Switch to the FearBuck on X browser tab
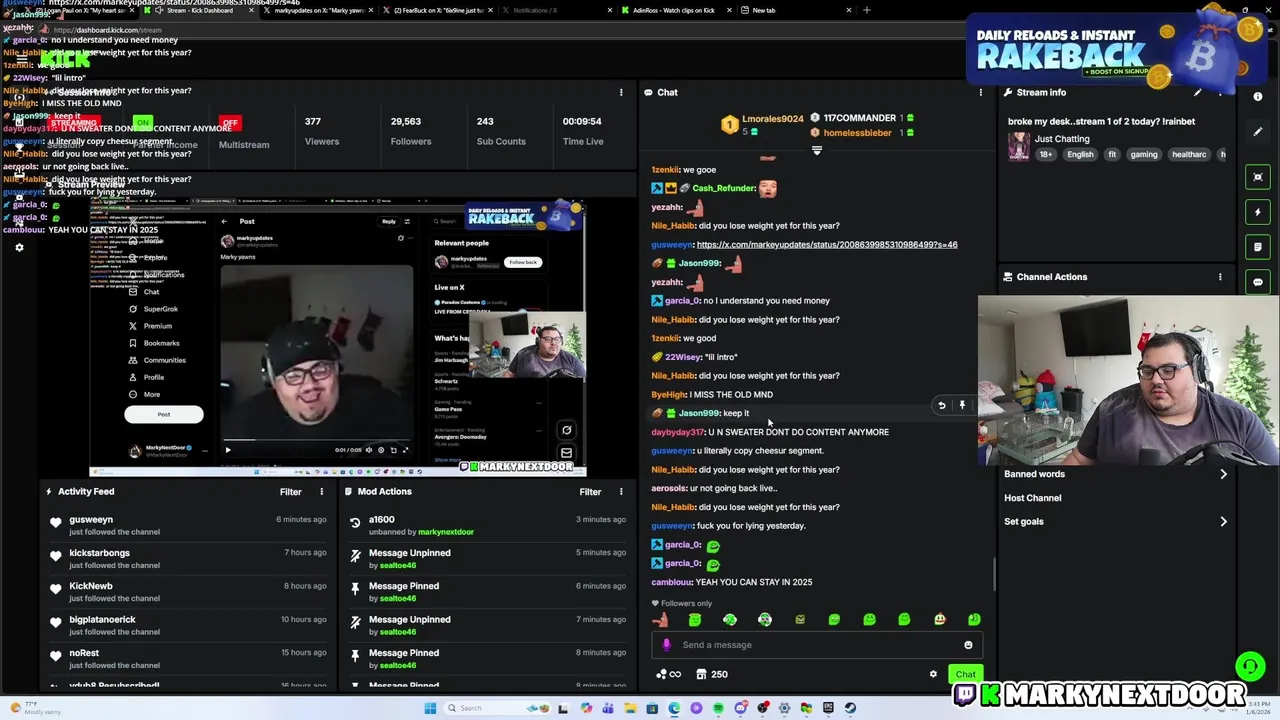This screenshot has width=1280, height=720. (438, 10)
